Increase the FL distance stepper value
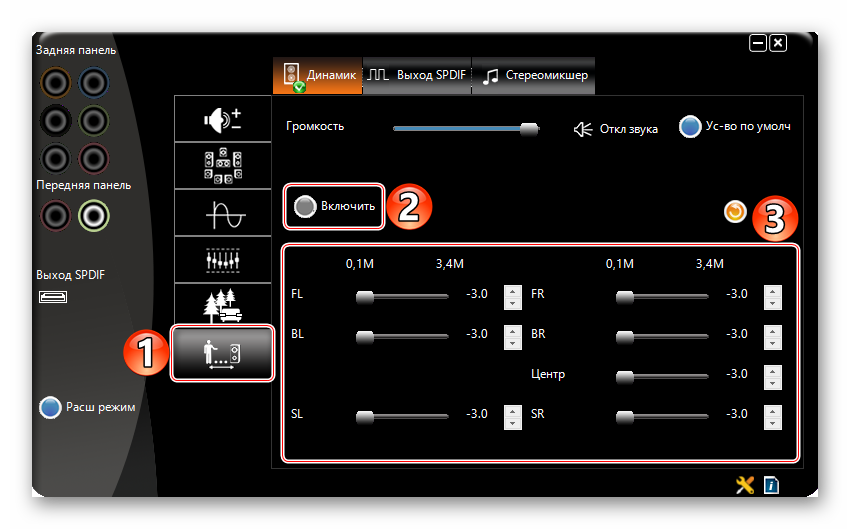This screenshot has height=529, width=850. point(512,291)
